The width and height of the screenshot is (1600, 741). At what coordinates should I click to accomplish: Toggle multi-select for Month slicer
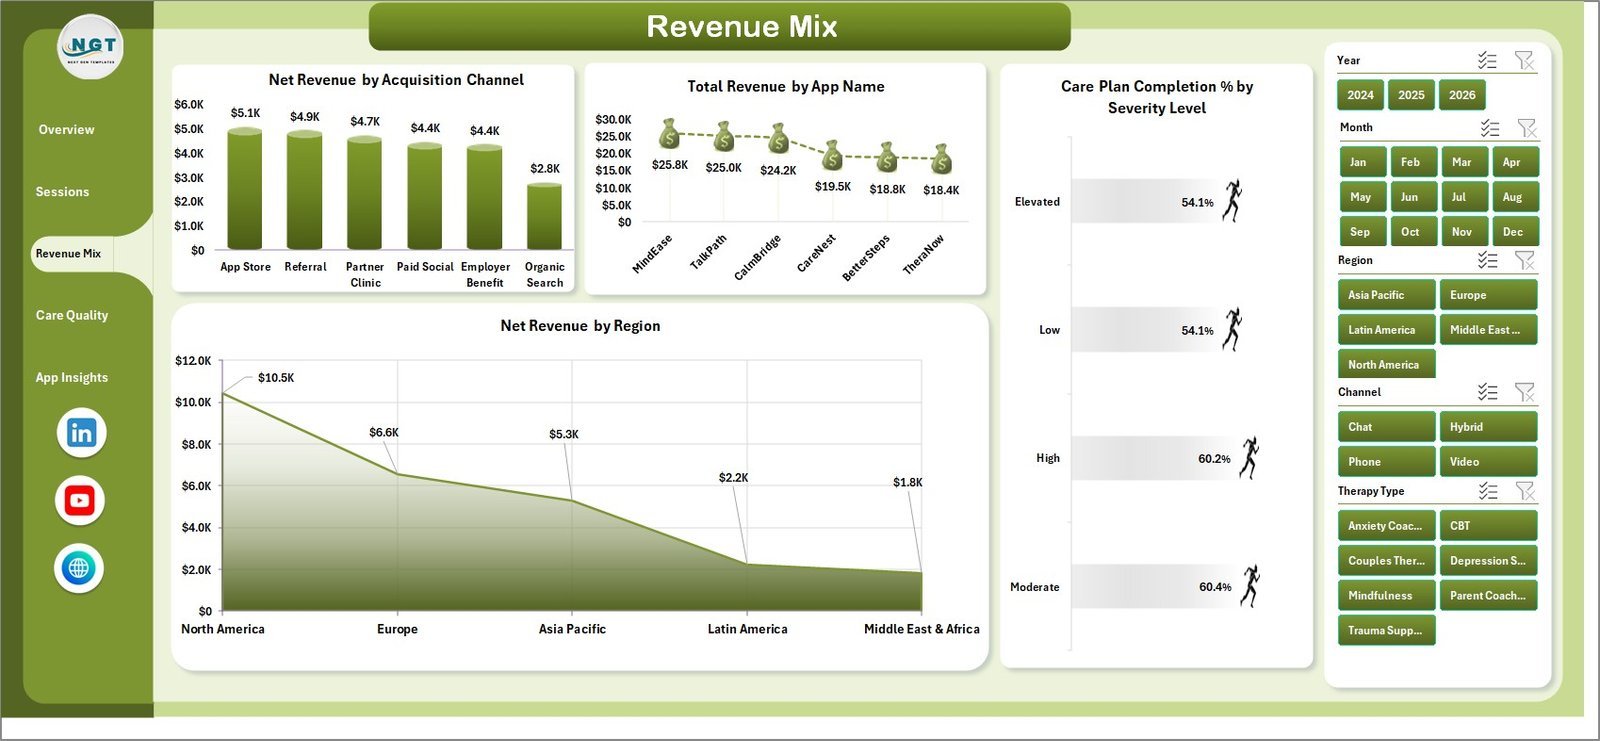pyautogui.click(x=1490, y=128)
